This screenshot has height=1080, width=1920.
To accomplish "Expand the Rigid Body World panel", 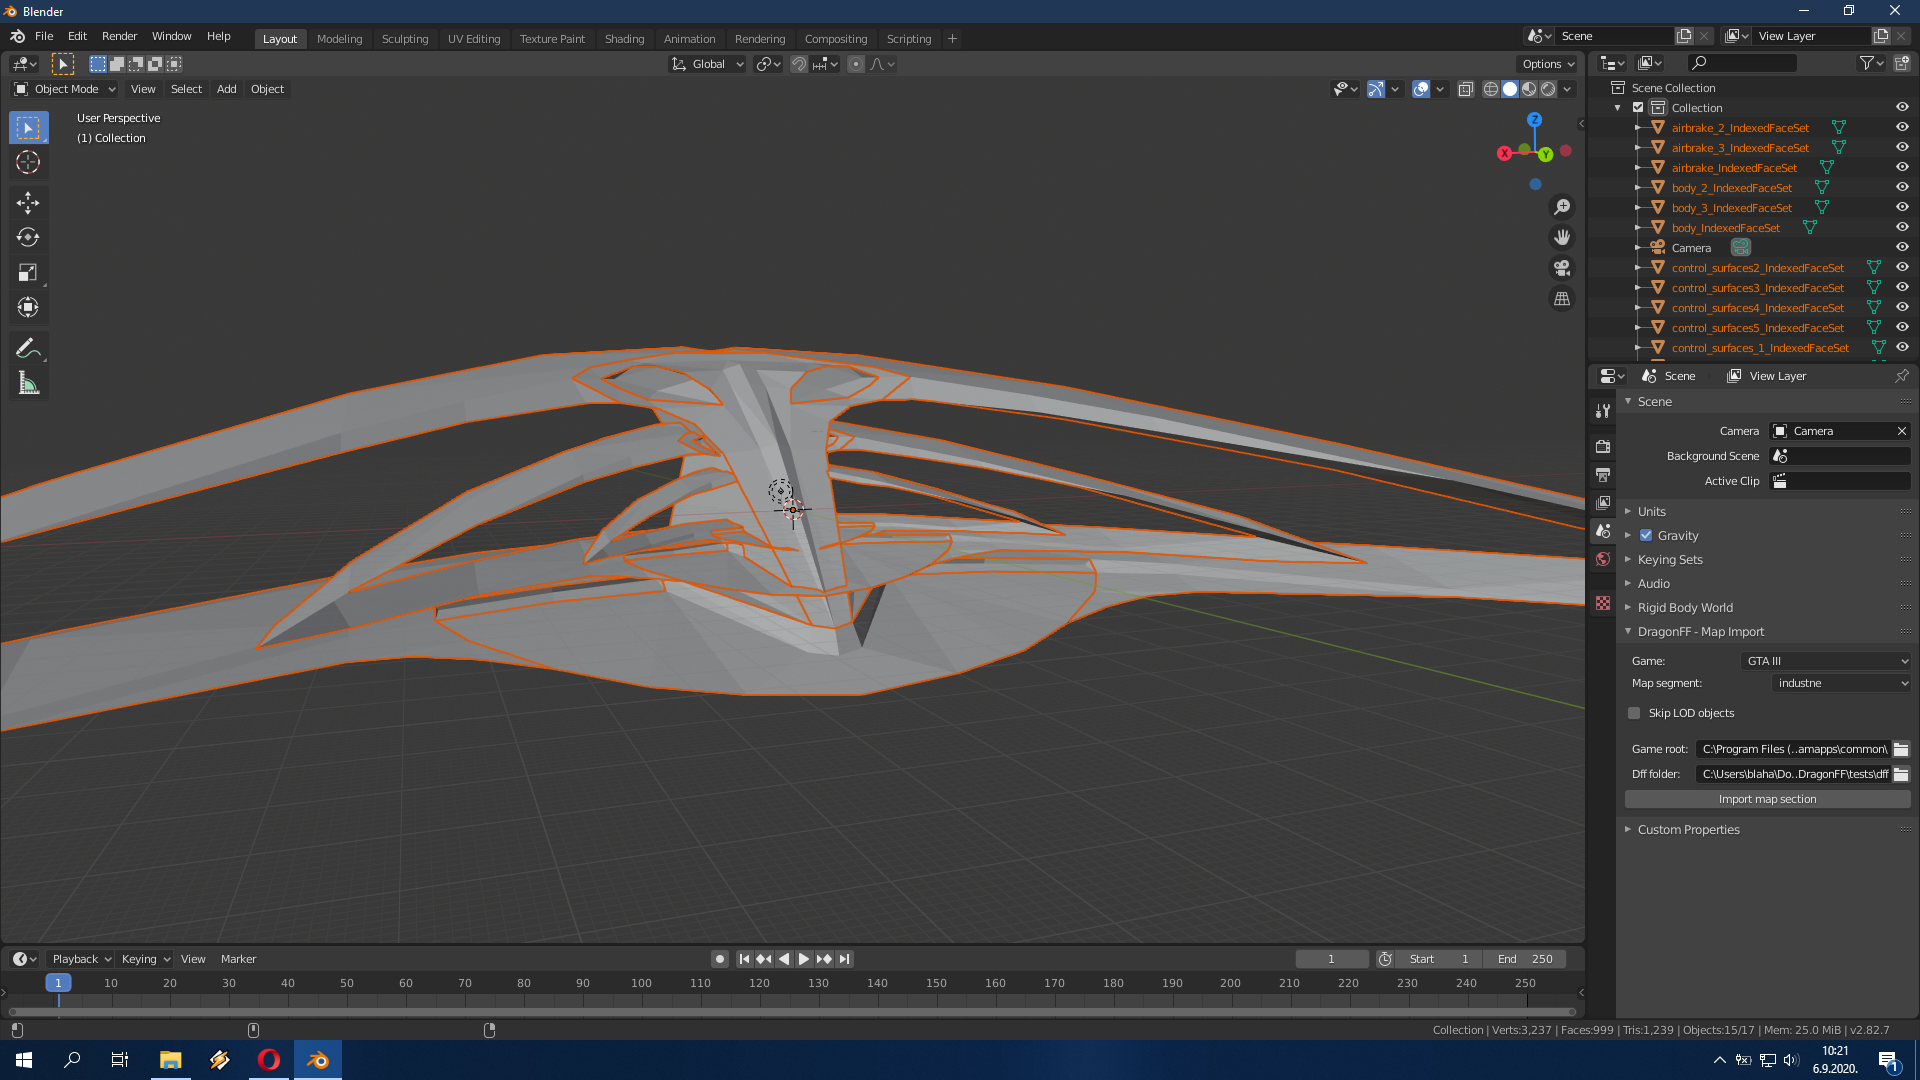I will point(1685,607).
